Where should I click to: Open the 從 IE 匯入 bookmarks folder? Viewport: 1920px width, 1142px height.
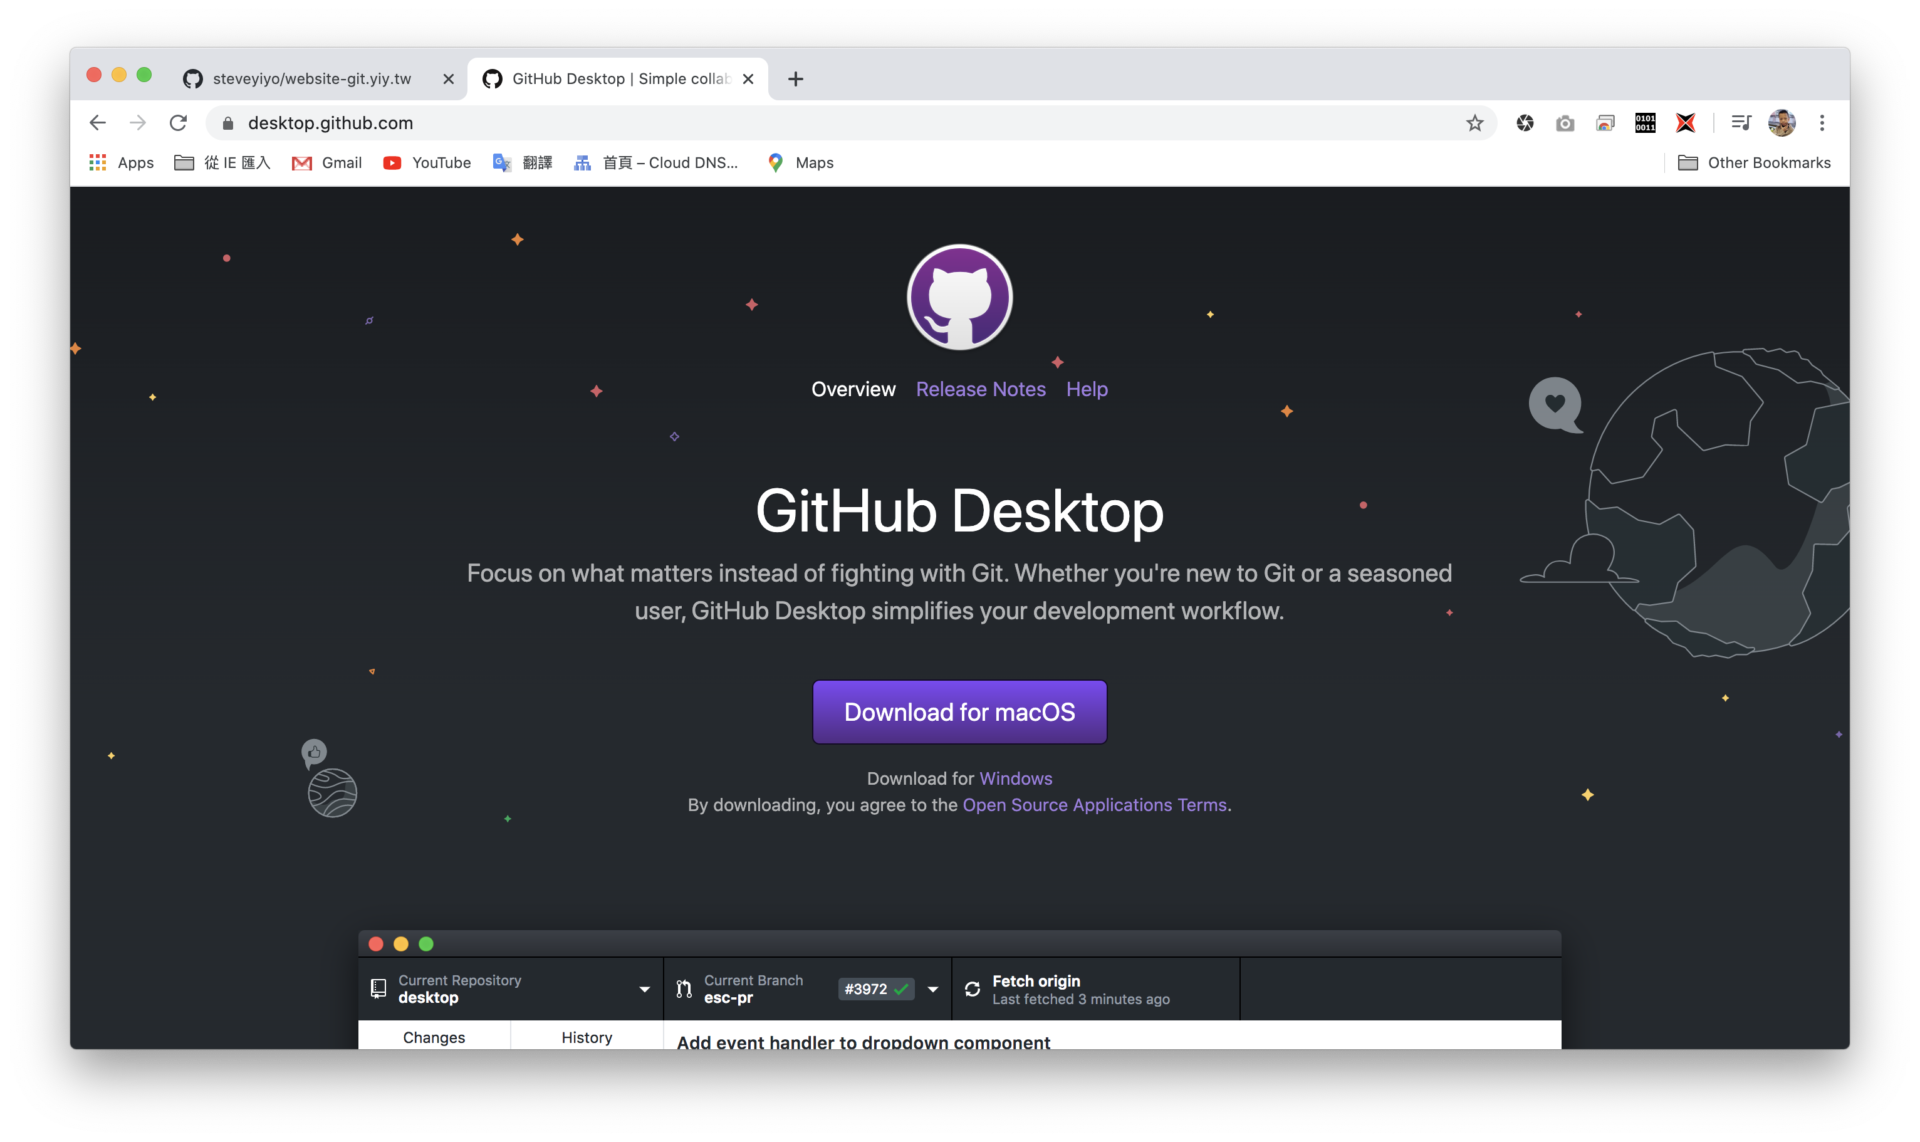pyautogui.click(x=222, y=163)
